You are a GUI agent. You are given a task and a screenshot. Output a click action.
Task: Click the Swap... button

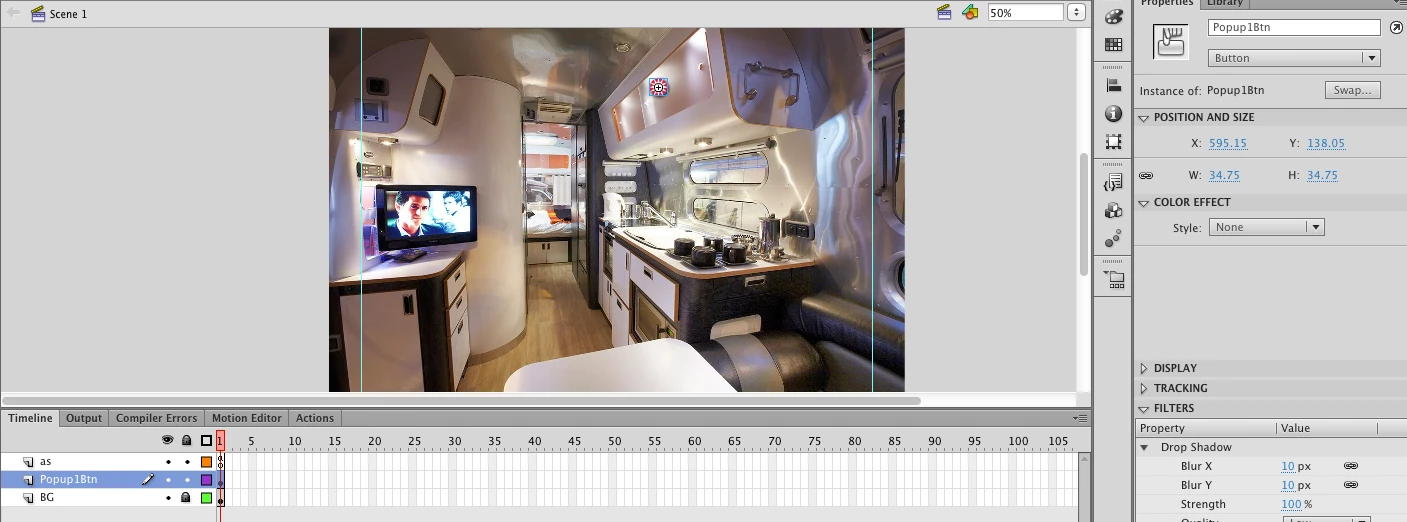click(x=1353, y=90)
